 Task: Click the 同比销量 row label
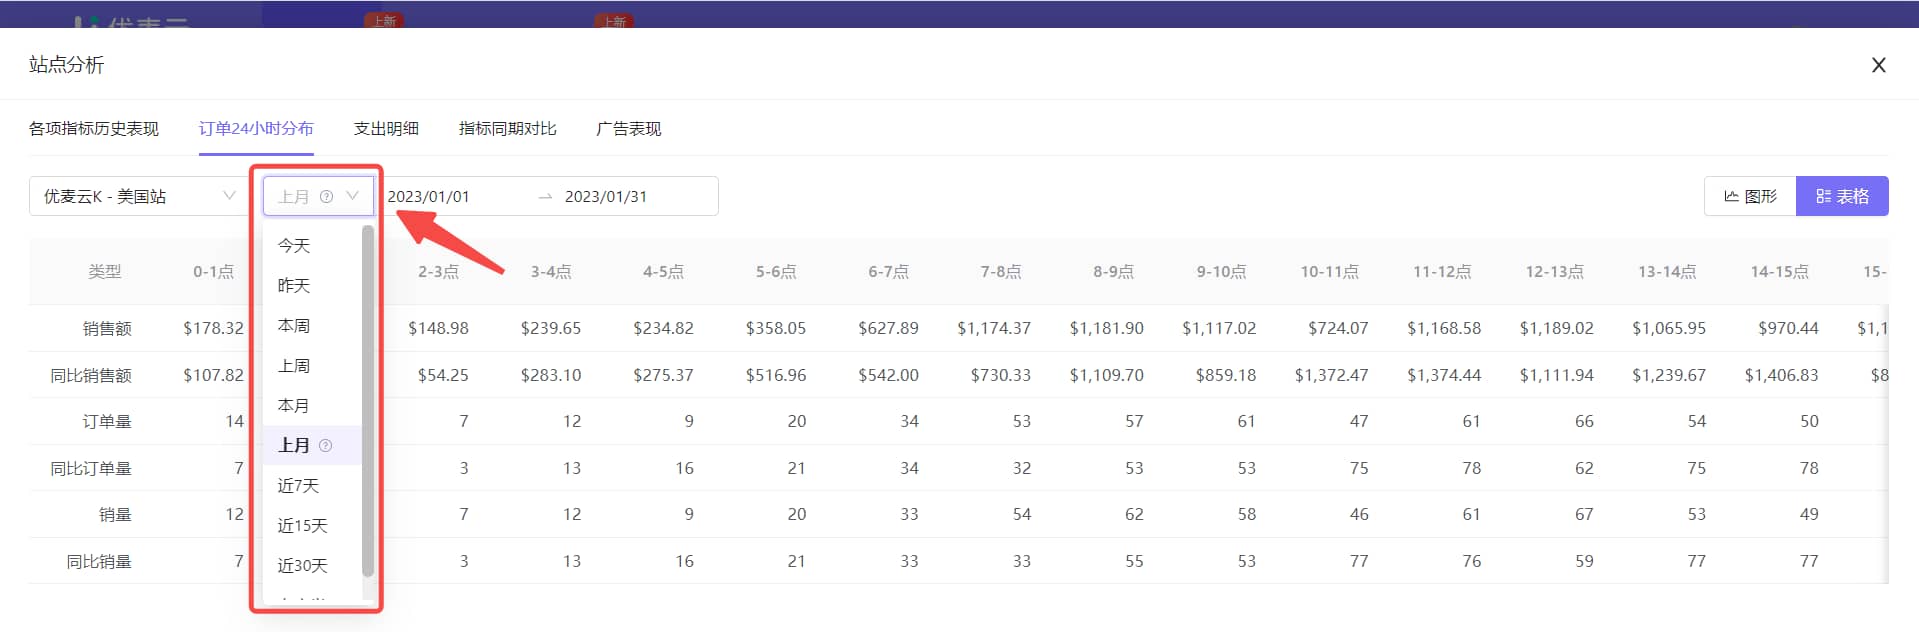point(99,562)
